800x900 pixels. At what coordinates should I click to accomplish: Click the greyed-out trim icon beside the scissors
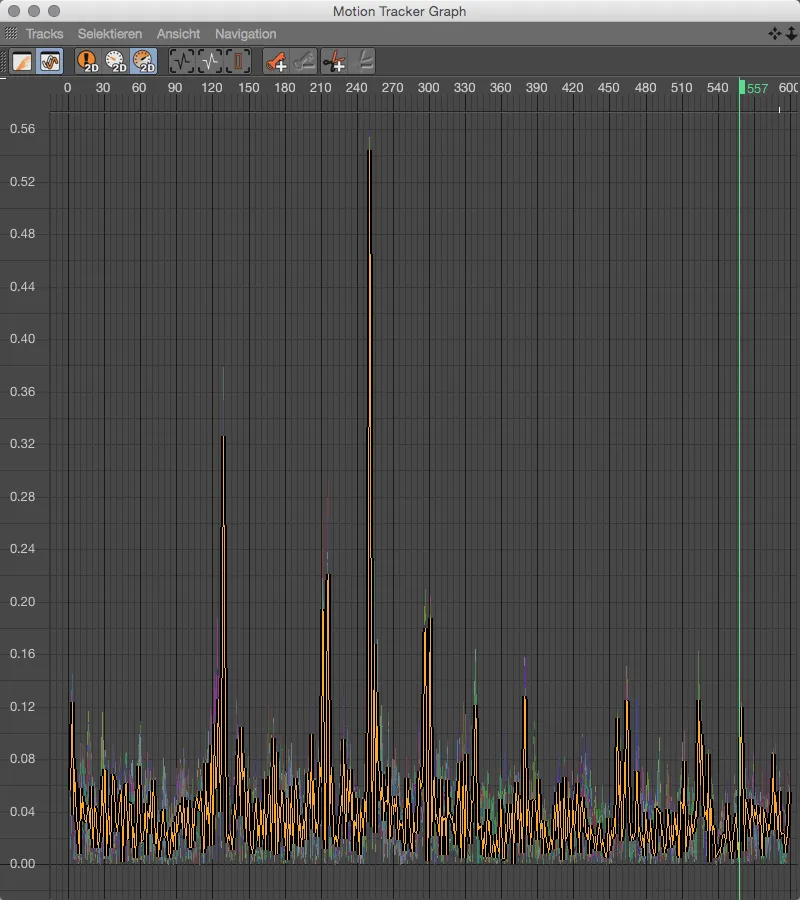(364, 61)
